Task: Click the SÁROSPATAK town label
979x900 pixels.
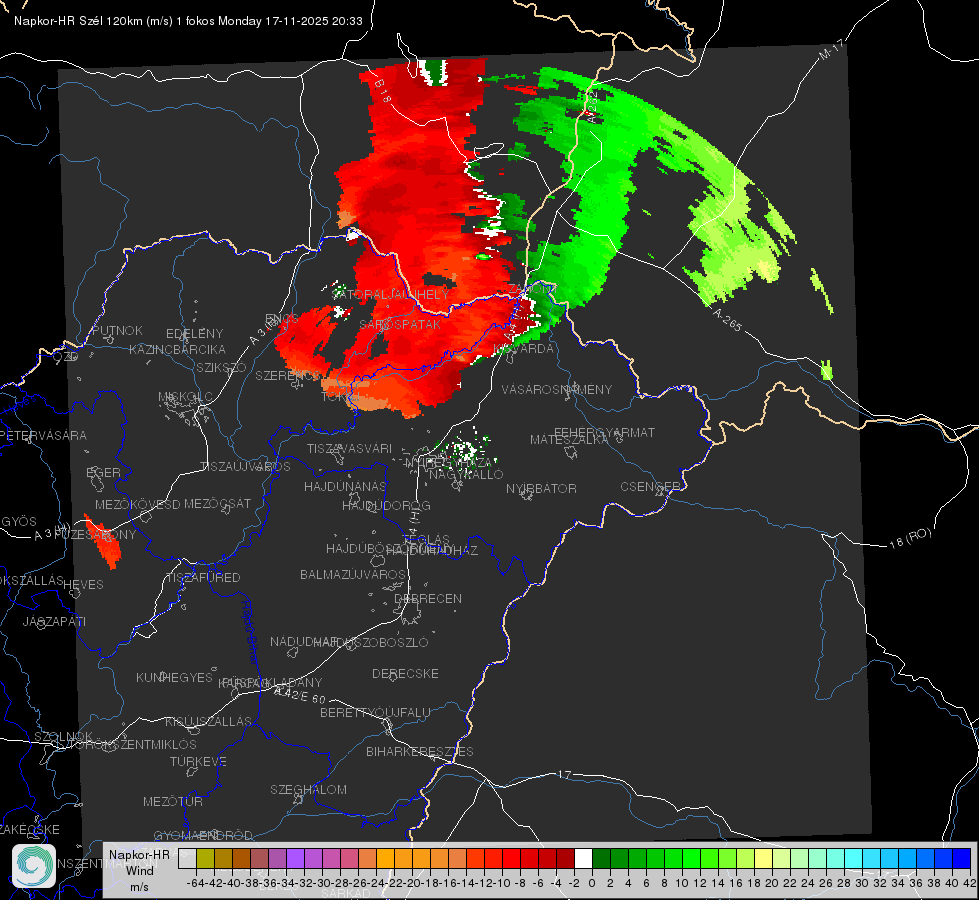Action: tap(400, 324)
